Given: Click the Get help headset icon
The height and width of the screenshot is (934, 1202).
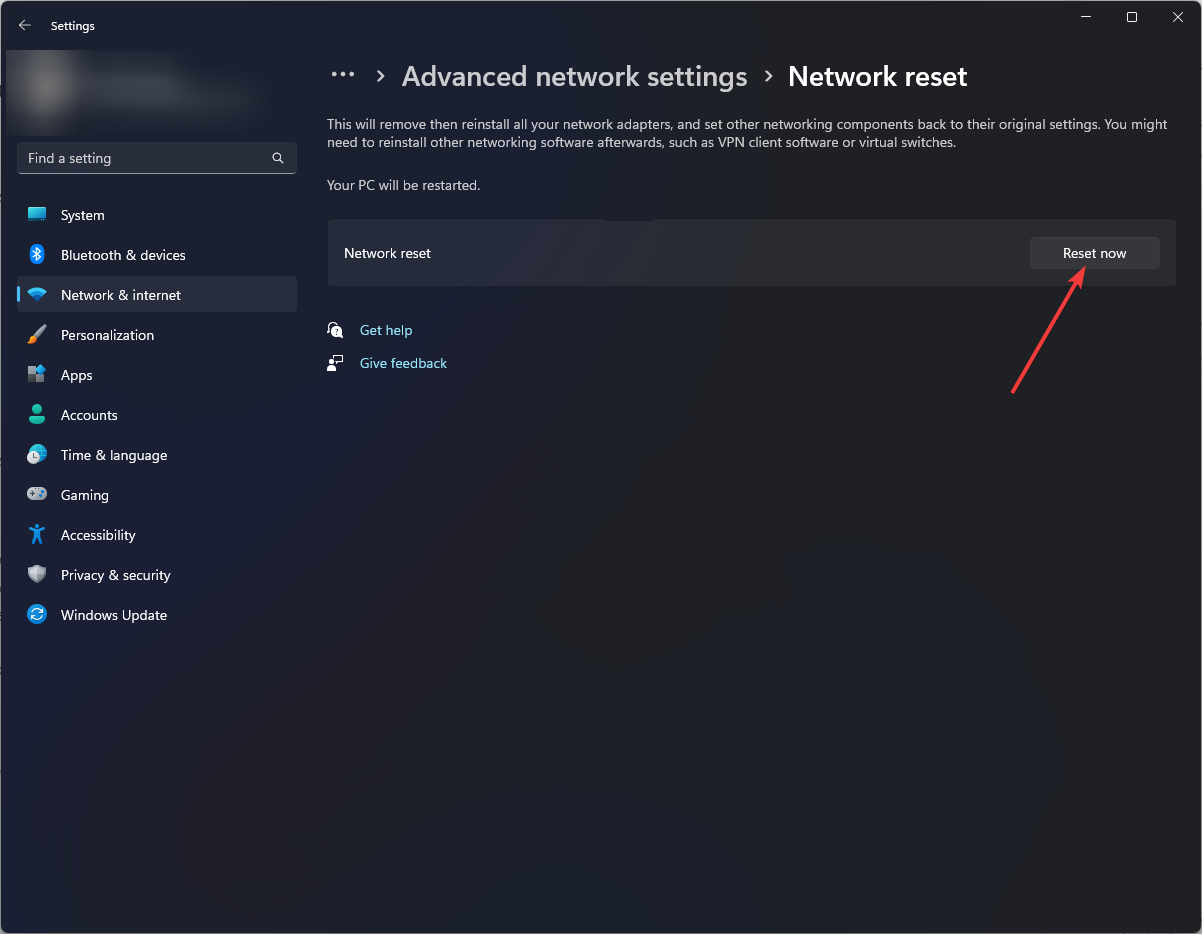Looking at the screenshot, I should (335, 329).
